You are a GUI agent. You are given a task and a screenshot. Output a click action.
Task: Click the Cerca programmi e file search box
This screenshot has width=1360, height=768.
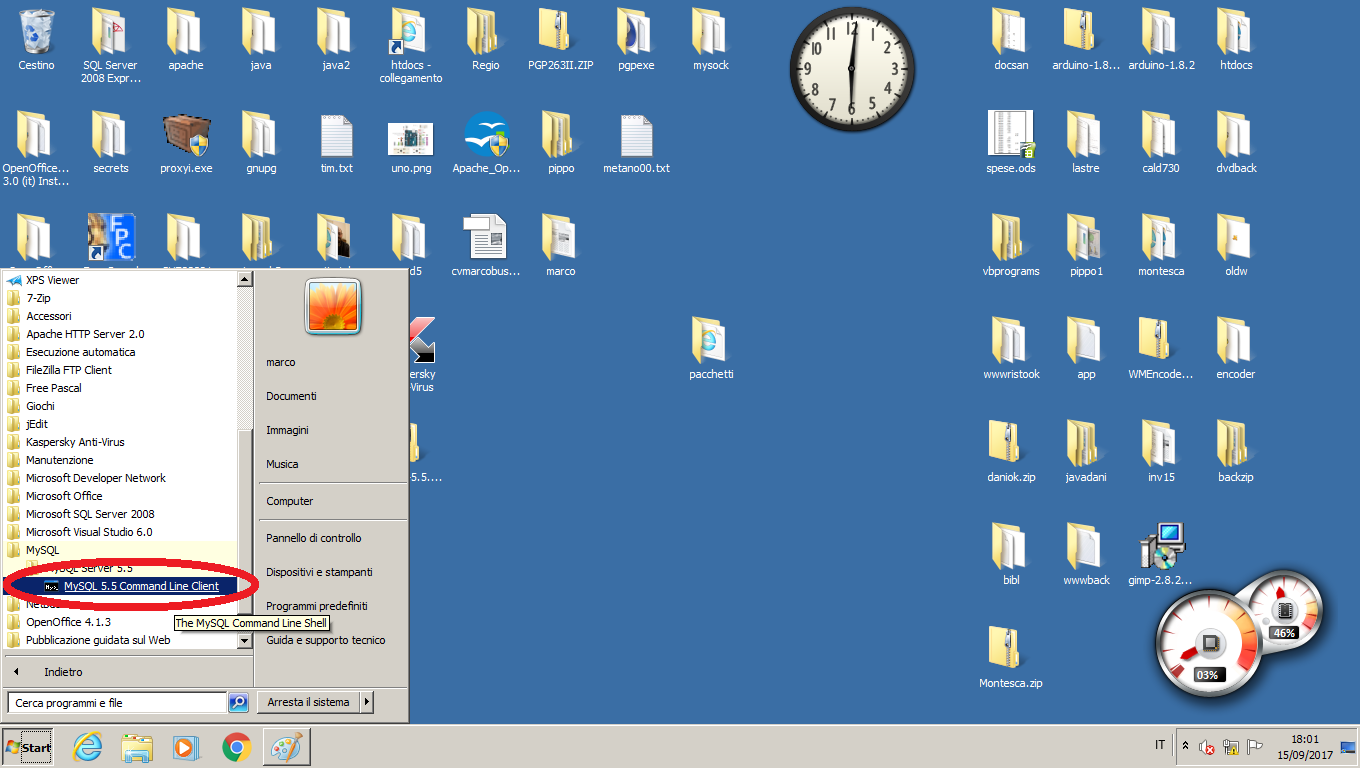[x=116, y=703]
